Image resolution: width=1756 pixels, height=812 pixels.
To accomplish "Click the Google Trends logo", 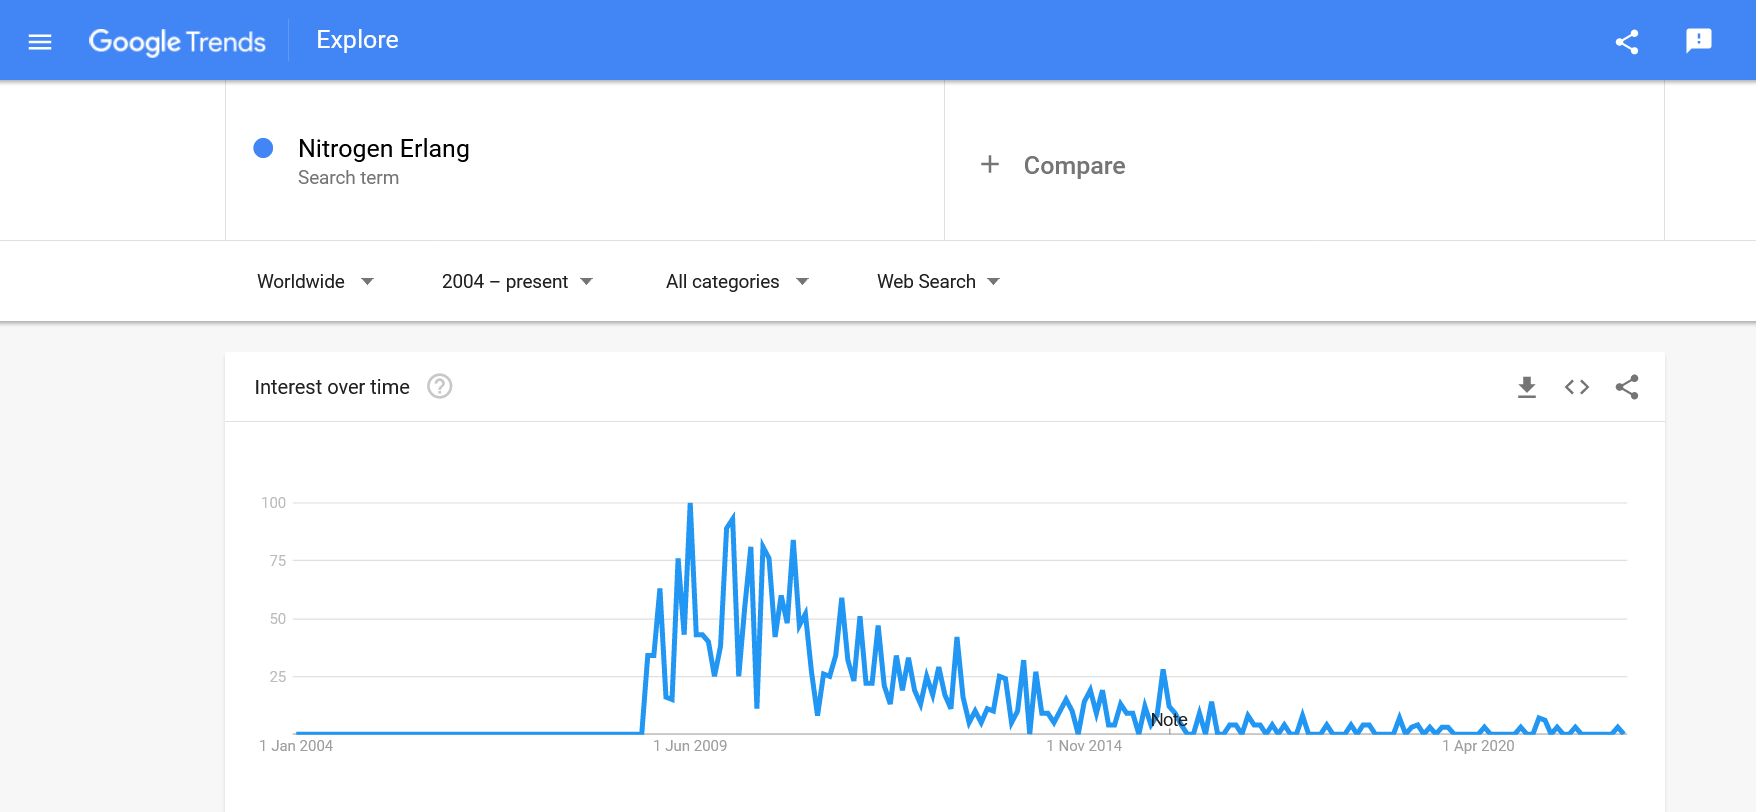I will (x=177, y=41).
